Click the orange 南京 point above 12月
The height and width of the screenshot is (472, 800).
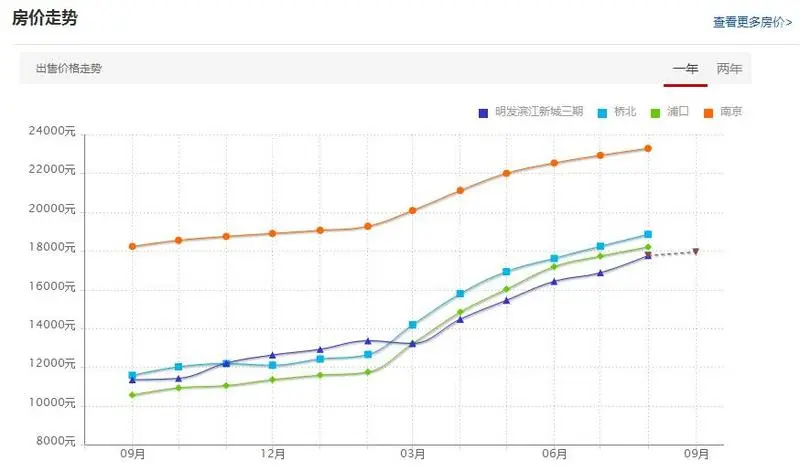point(272,234)
